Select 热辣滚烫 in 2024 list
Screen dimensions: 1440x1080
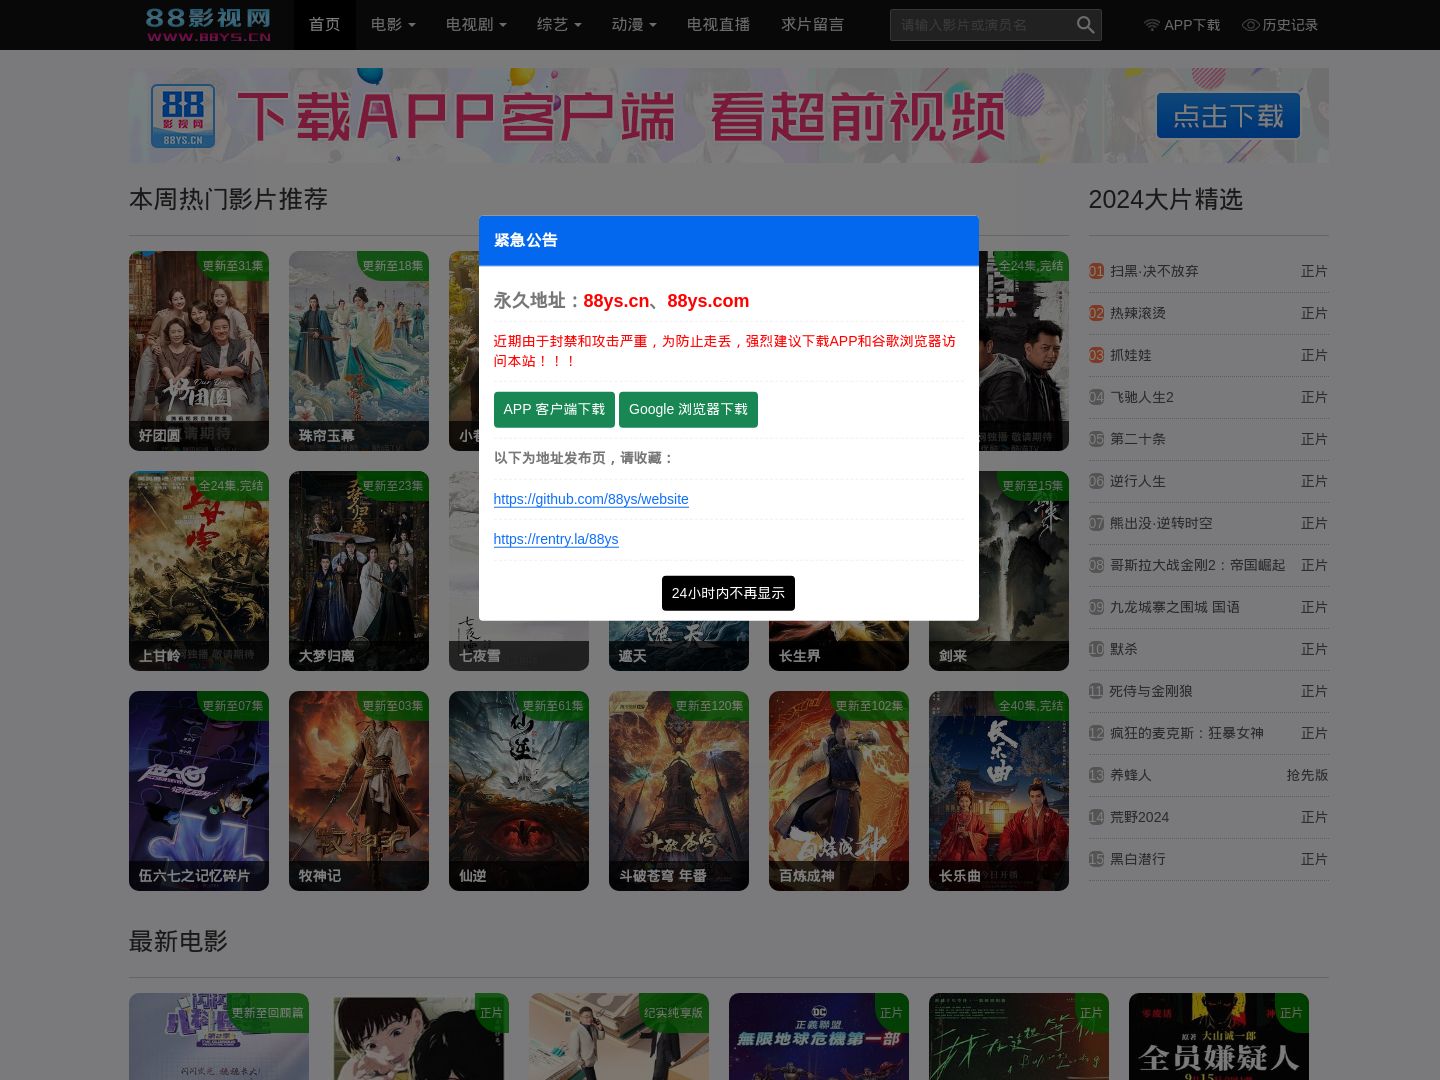click(x=1138, y=313)
